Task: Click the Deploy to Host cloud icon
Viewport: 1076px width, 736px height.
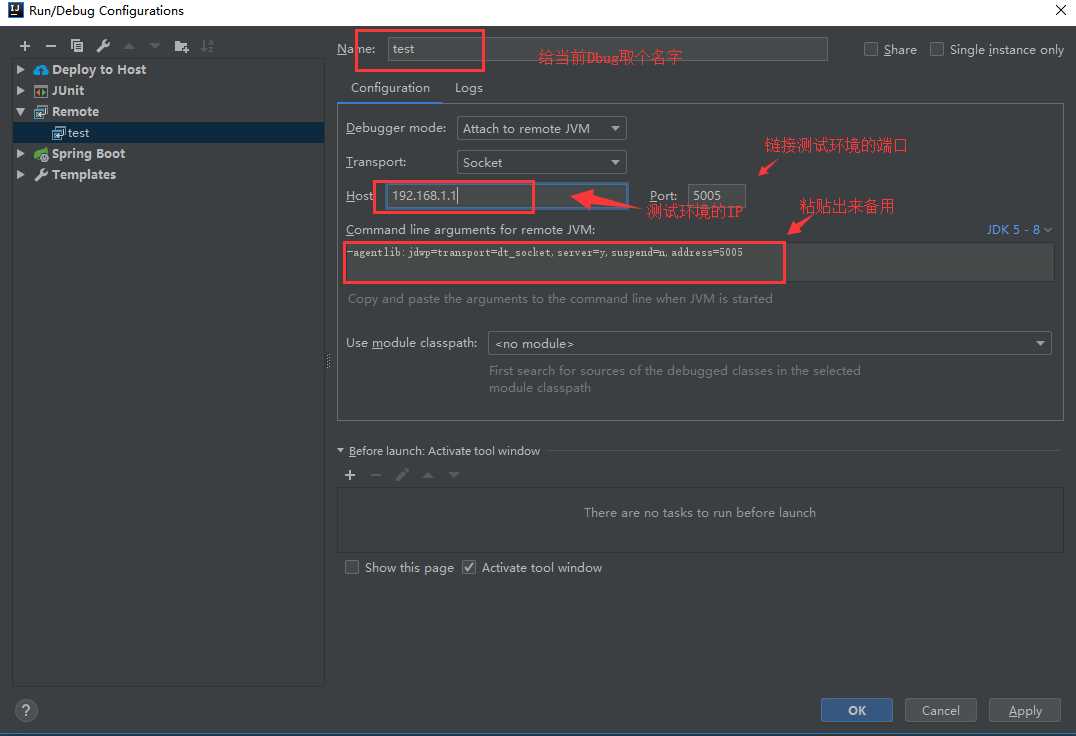Action: coord(40,70)
